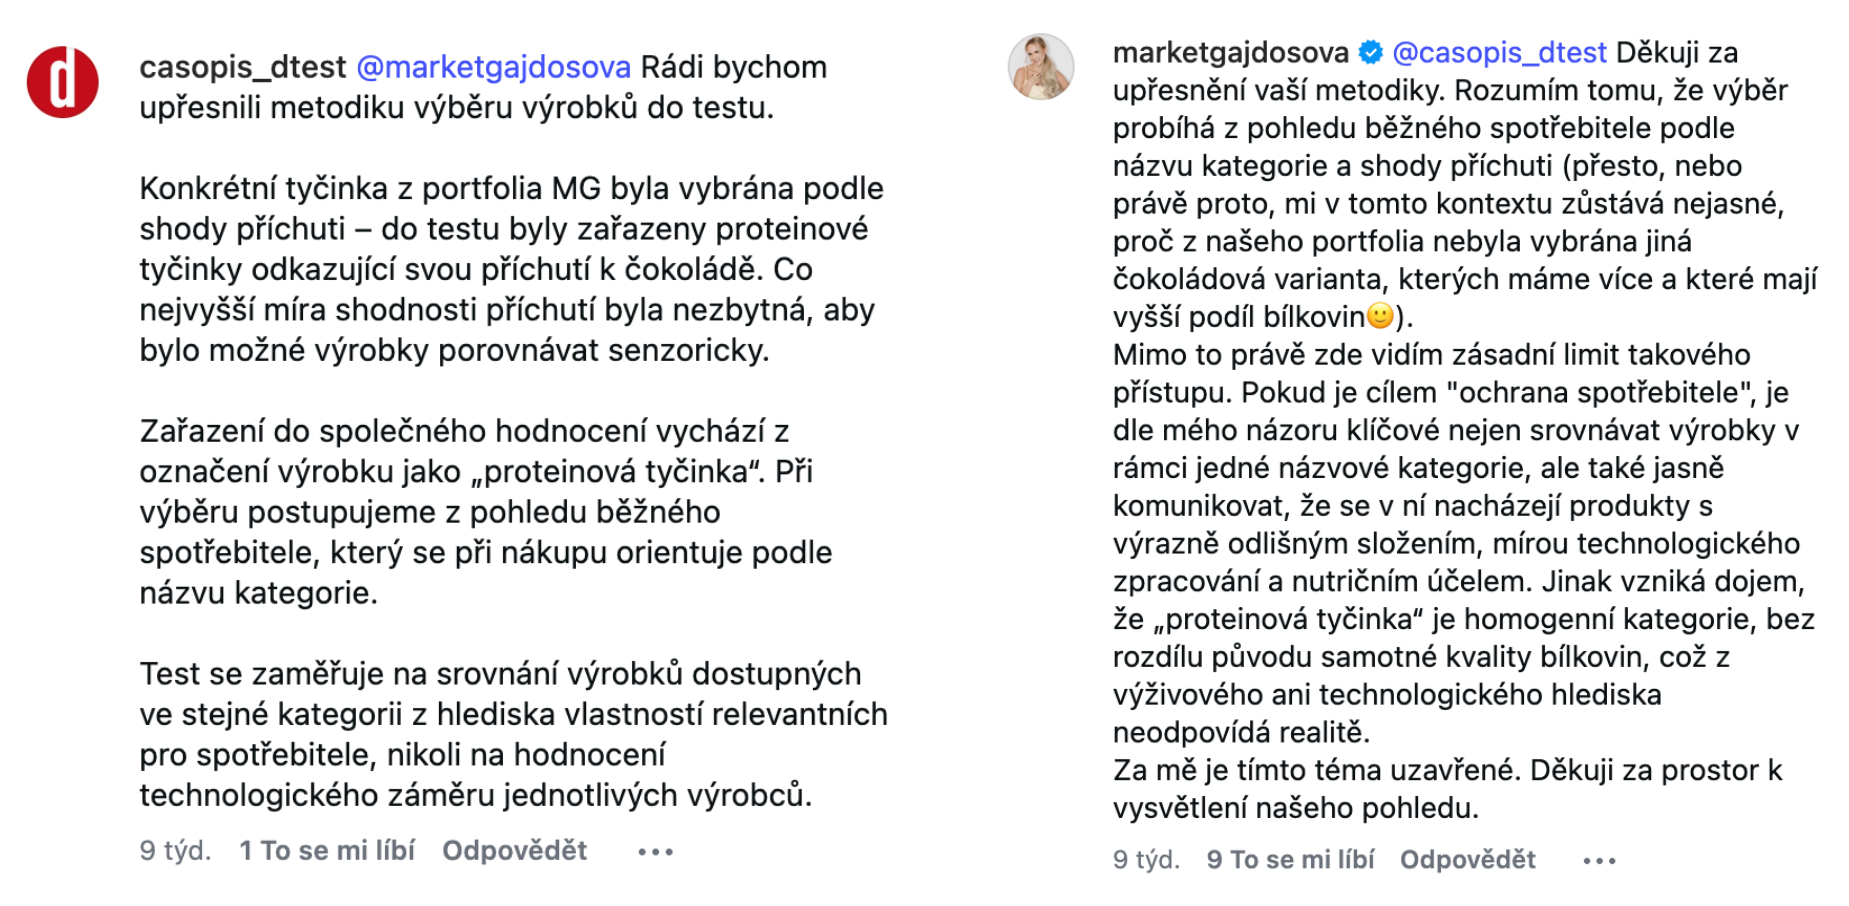Open more options on casopis_dtest's comment
1849x906 pixels.
coord(655,852)
